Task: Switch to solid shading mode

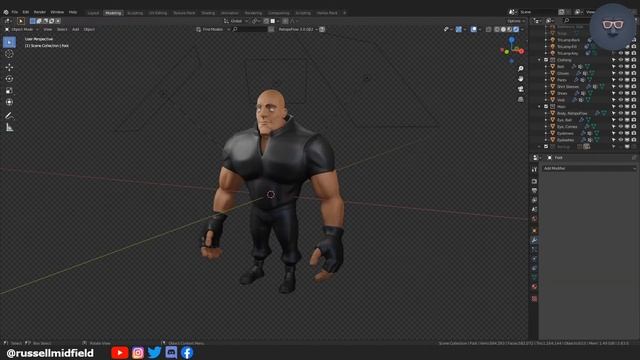Action: coord(503,29)
